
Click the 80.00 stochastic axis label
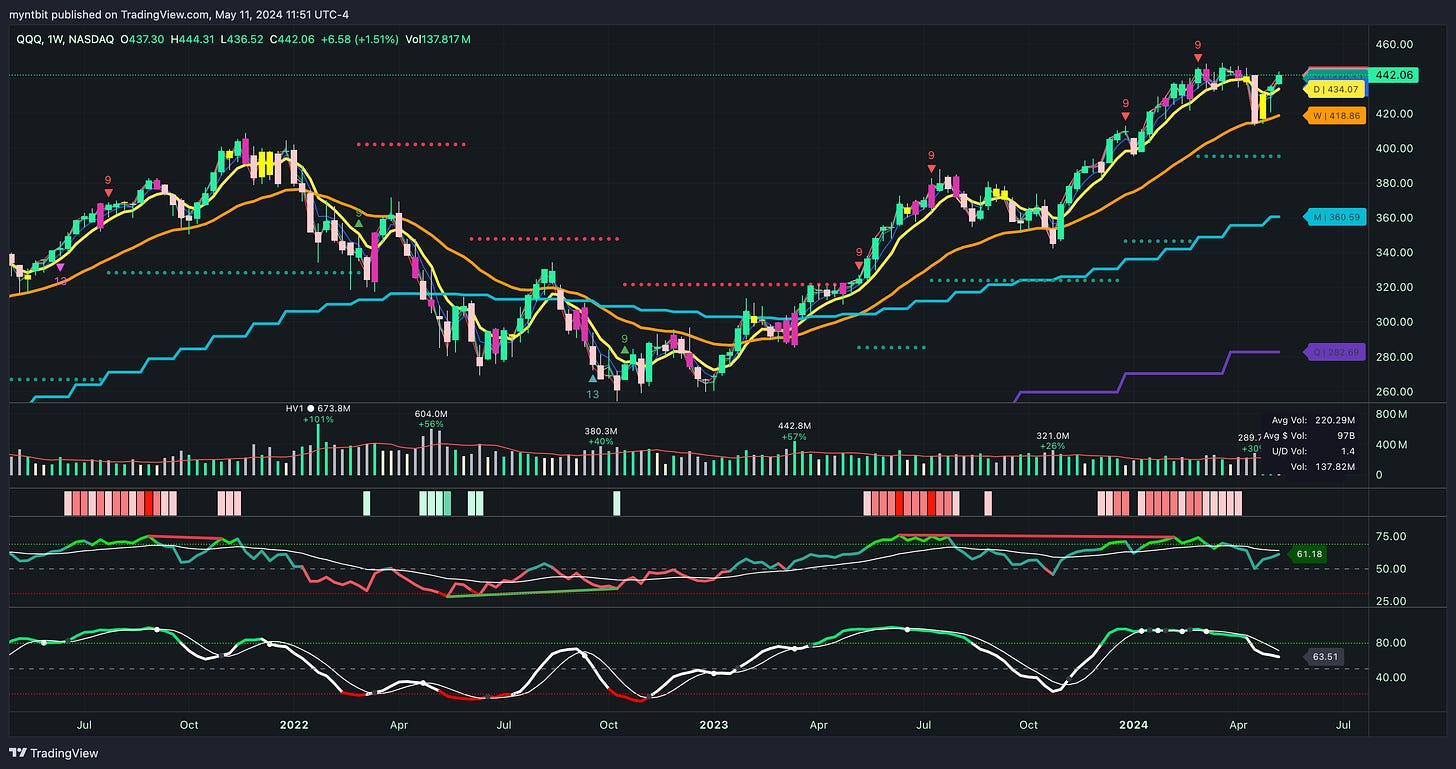pyautogui.click(x=1391, y=643)
